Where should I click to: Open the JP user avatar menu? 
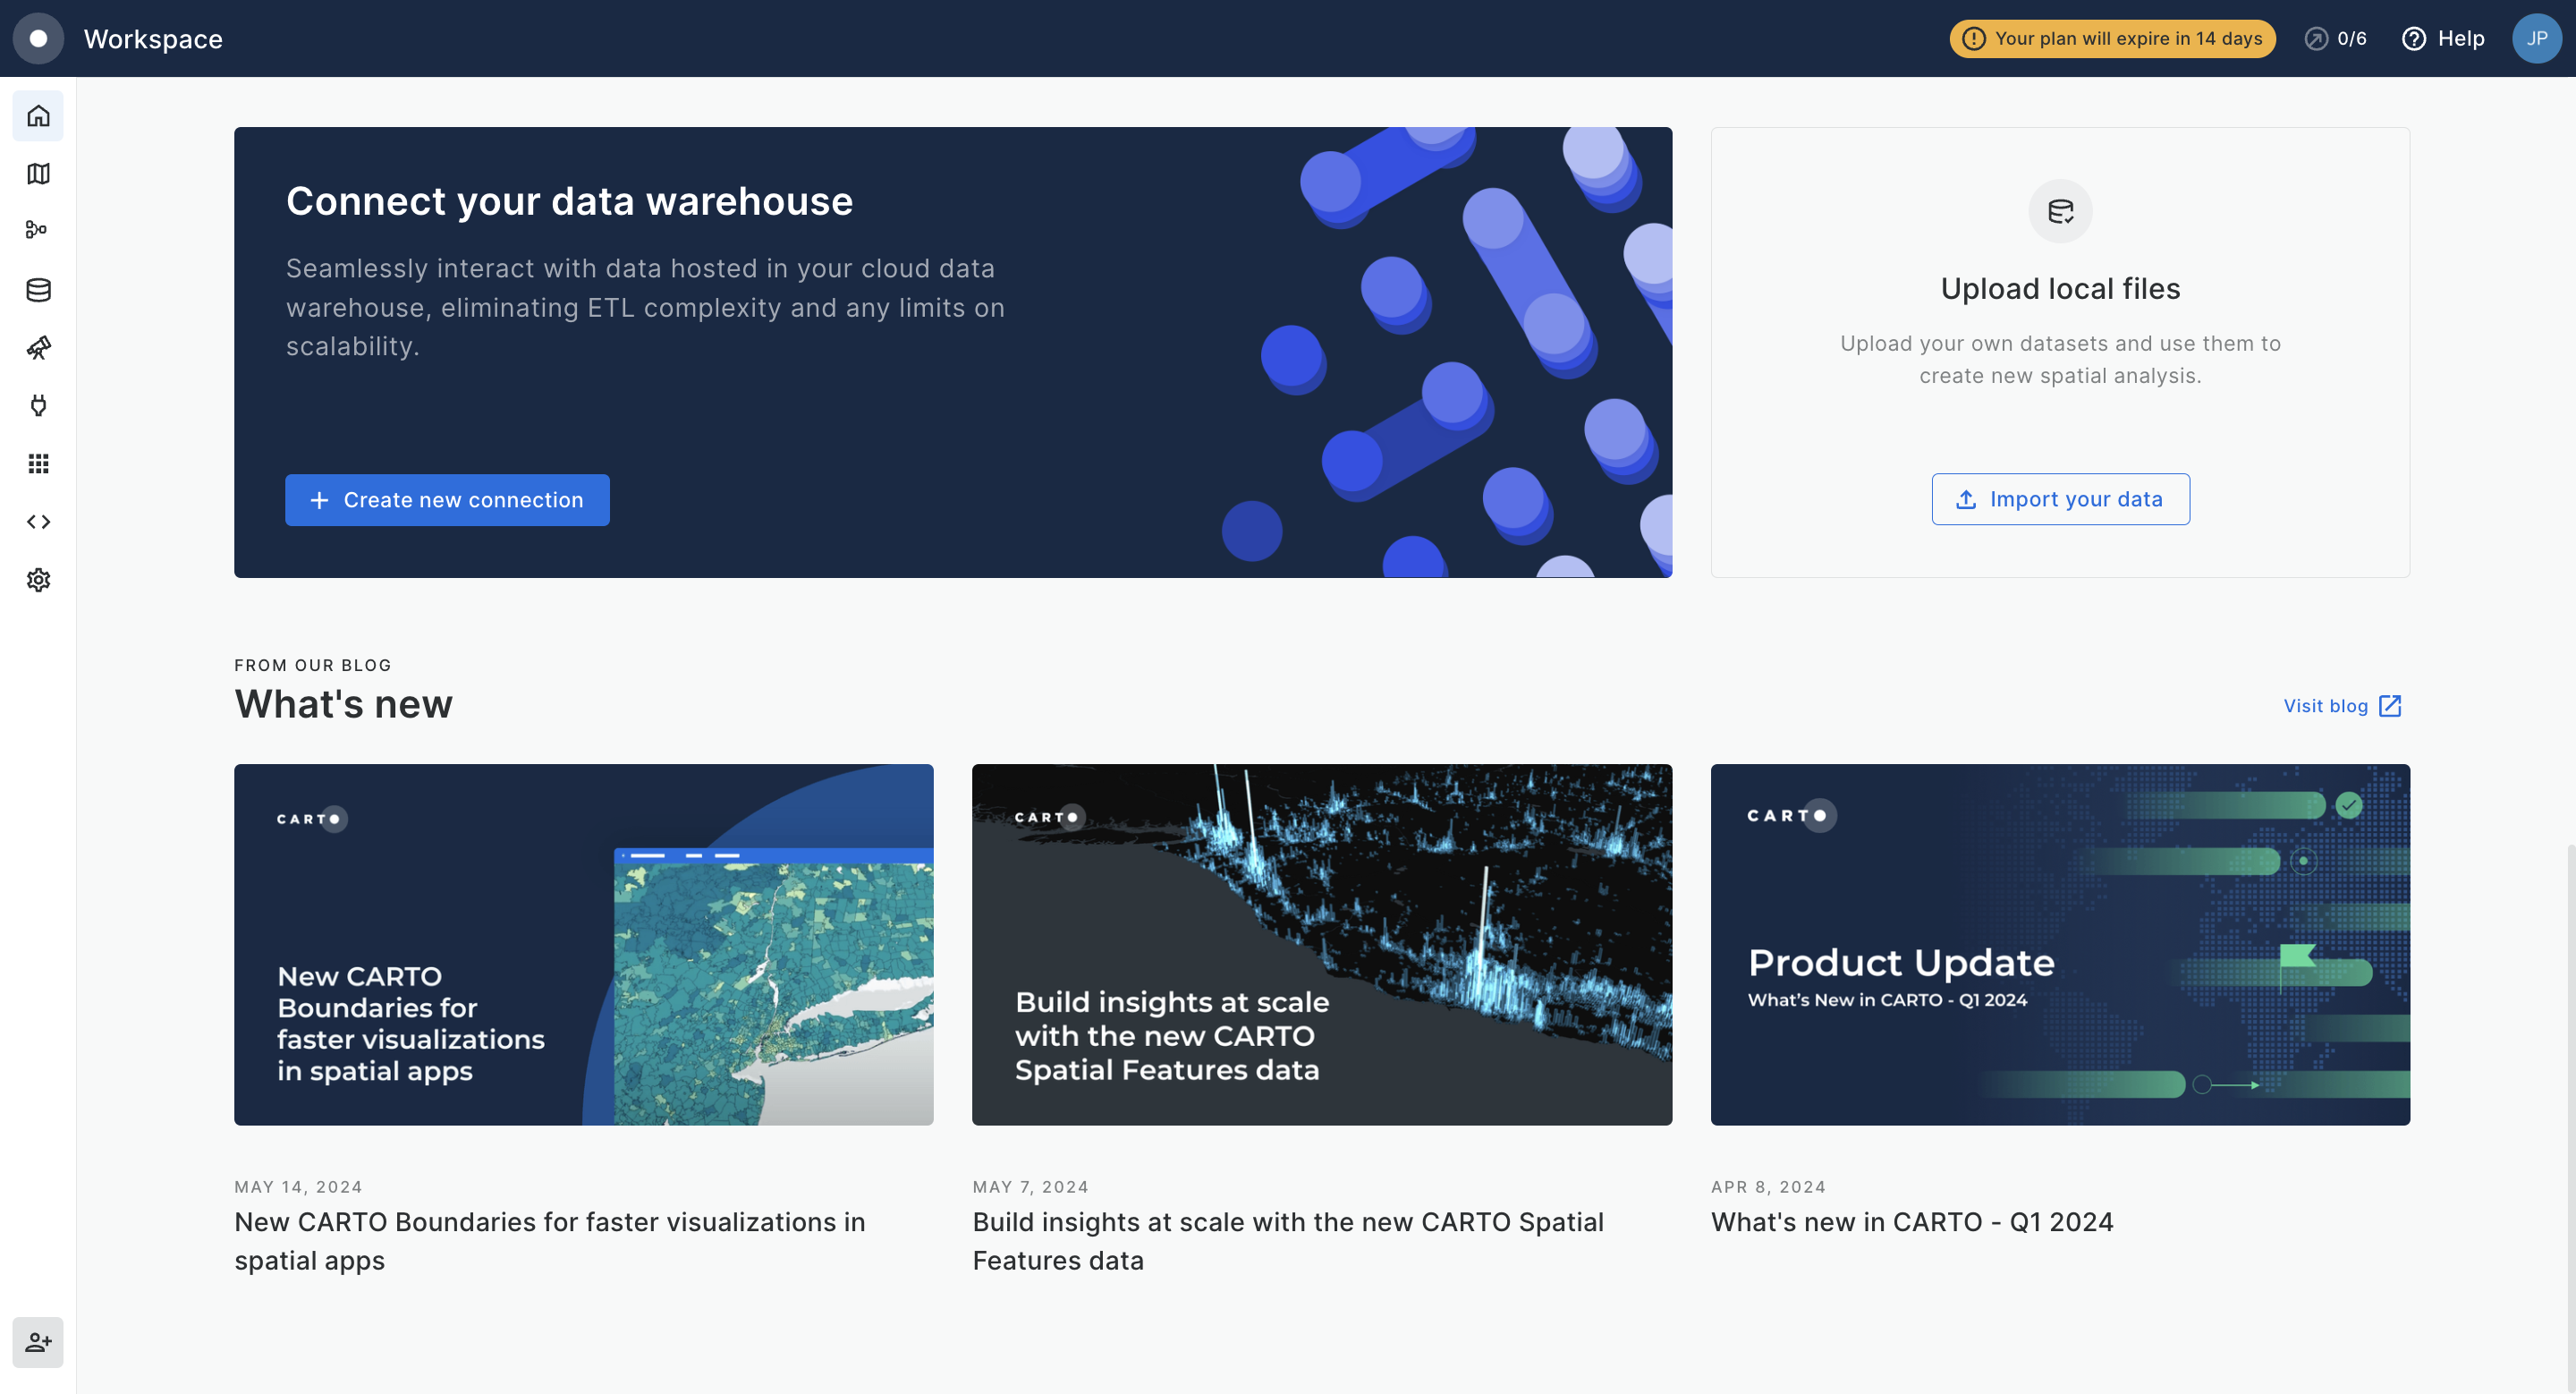tap(2536, 38)
